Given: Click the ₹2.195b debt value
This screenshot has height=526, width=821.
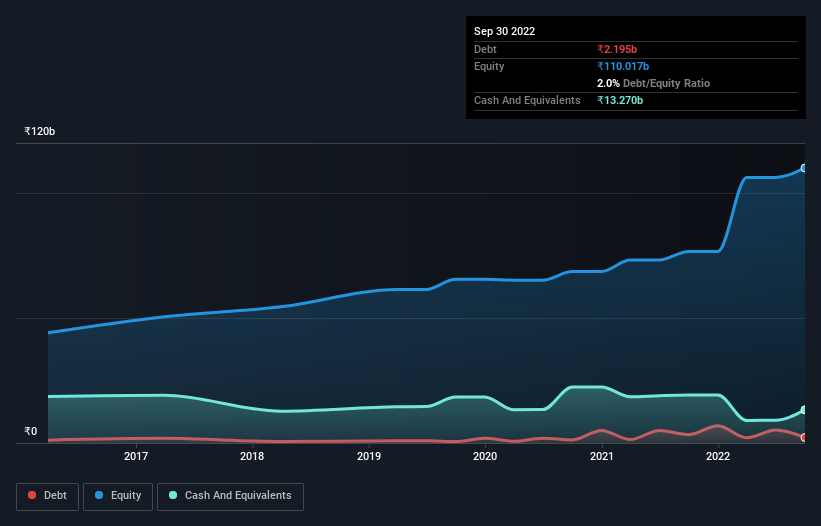Looking at the screenshot, I should click(617, 49).
